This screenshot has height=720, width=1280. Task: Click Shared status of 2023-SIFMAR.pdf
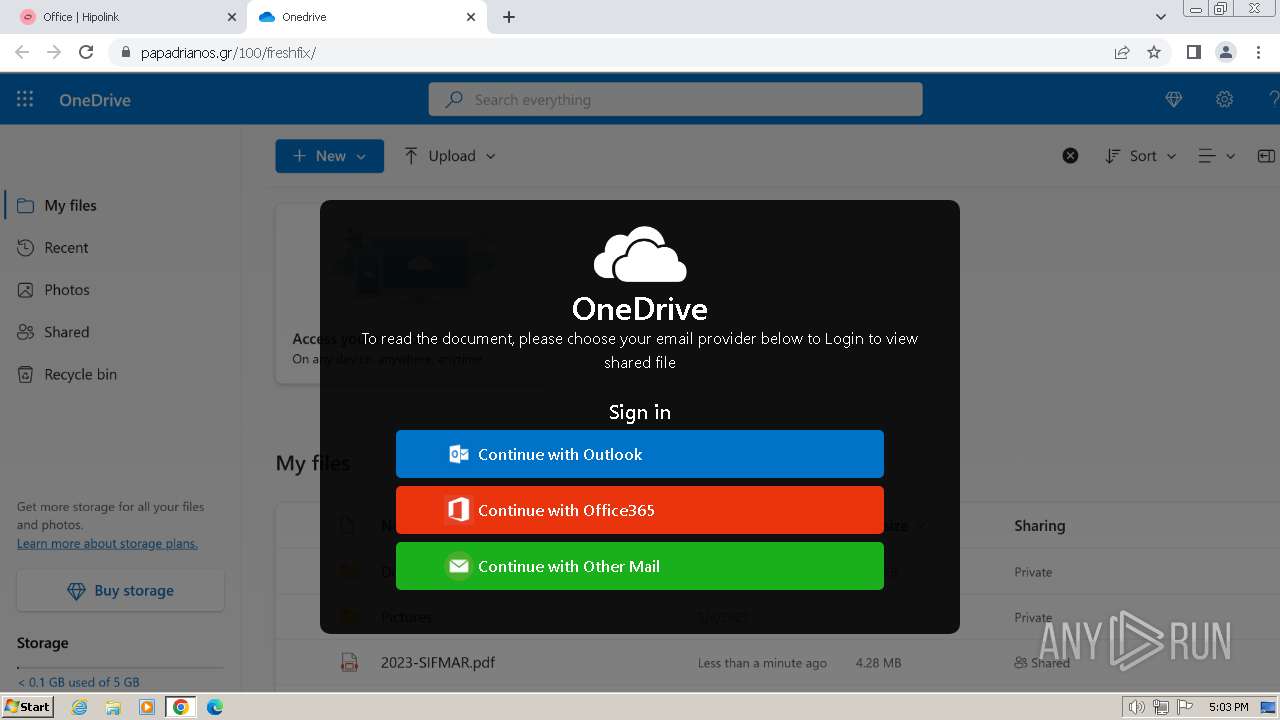pos(1042,662)
